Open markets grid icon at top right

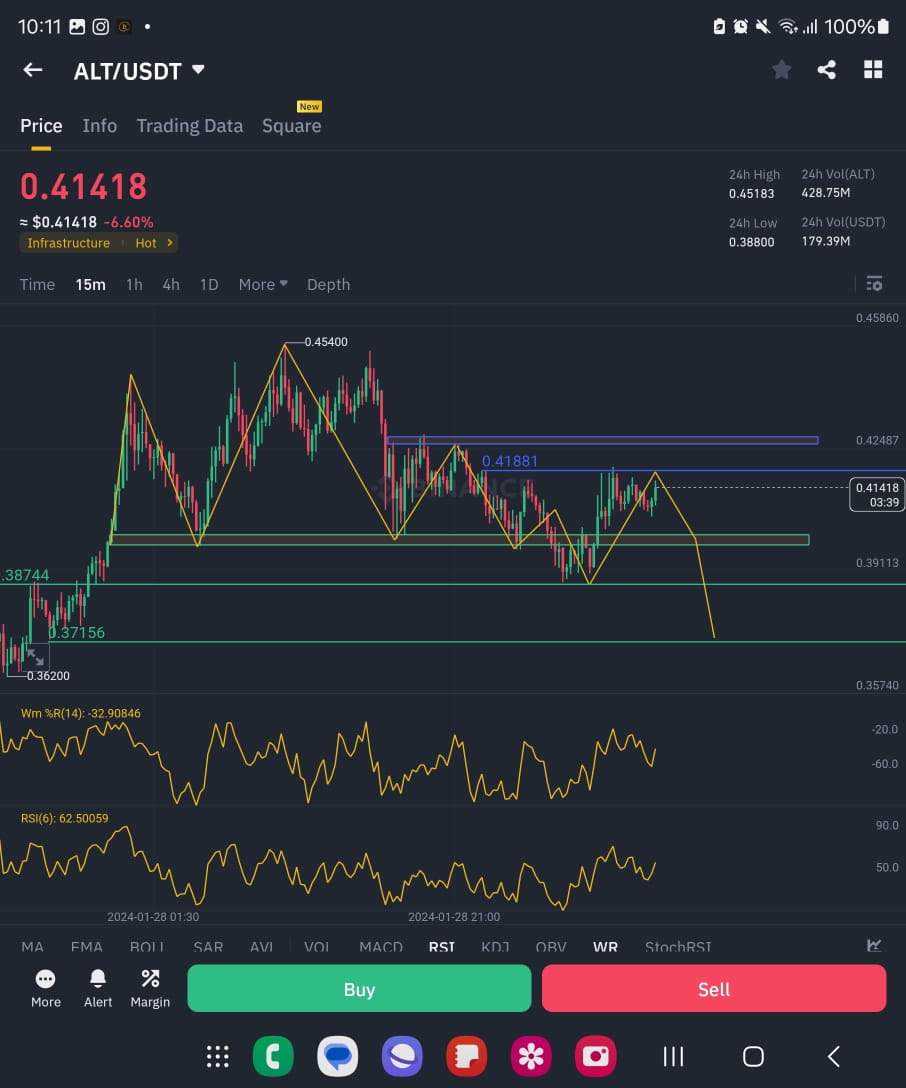pos(872,69)
